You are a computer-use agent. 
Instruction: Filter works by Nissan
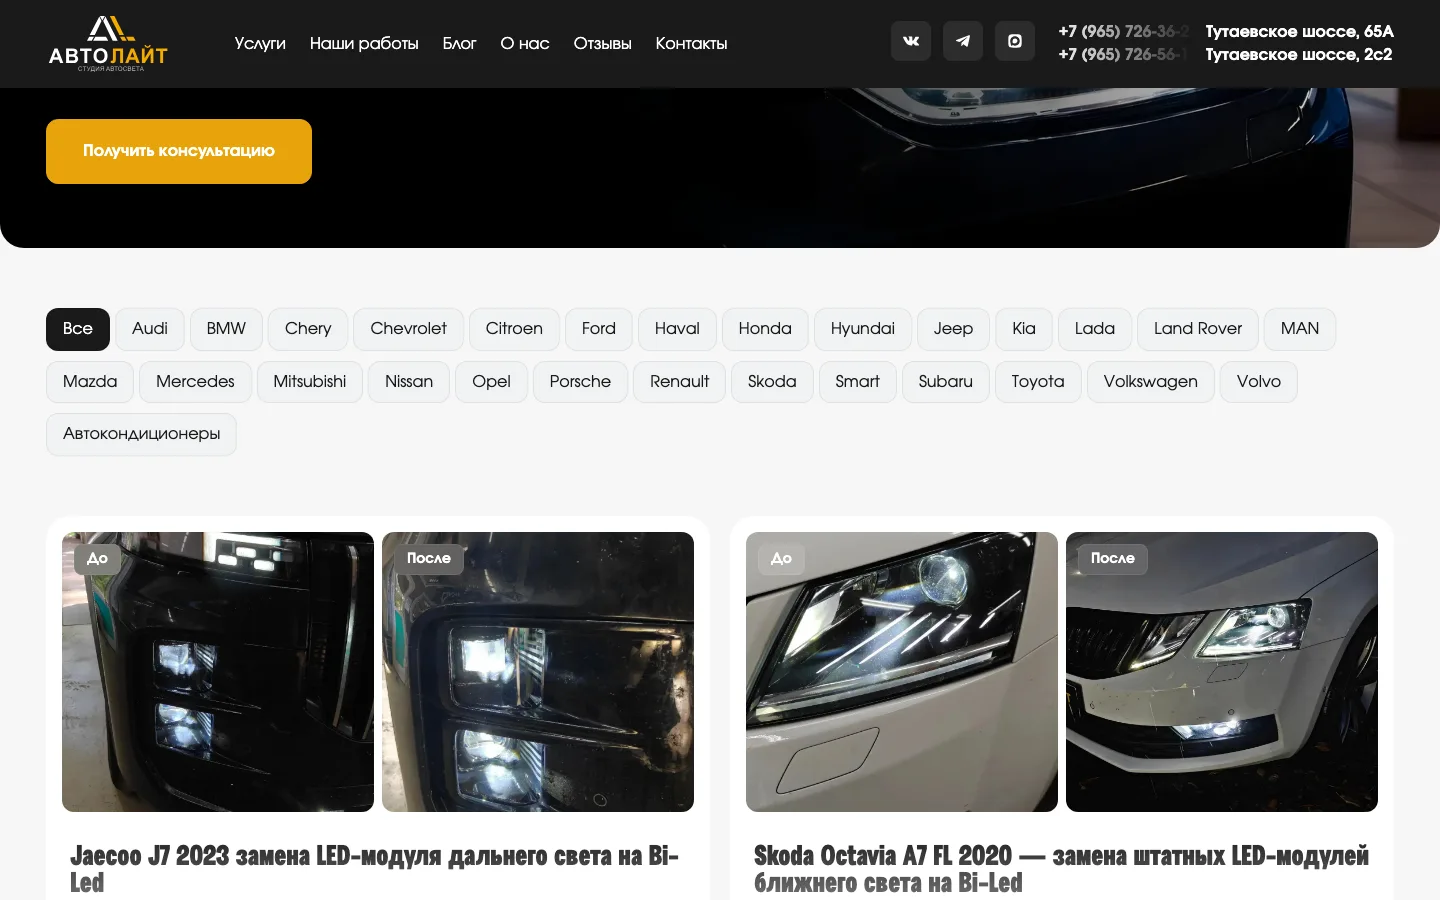pyautogui.click(x=409, y=382)
